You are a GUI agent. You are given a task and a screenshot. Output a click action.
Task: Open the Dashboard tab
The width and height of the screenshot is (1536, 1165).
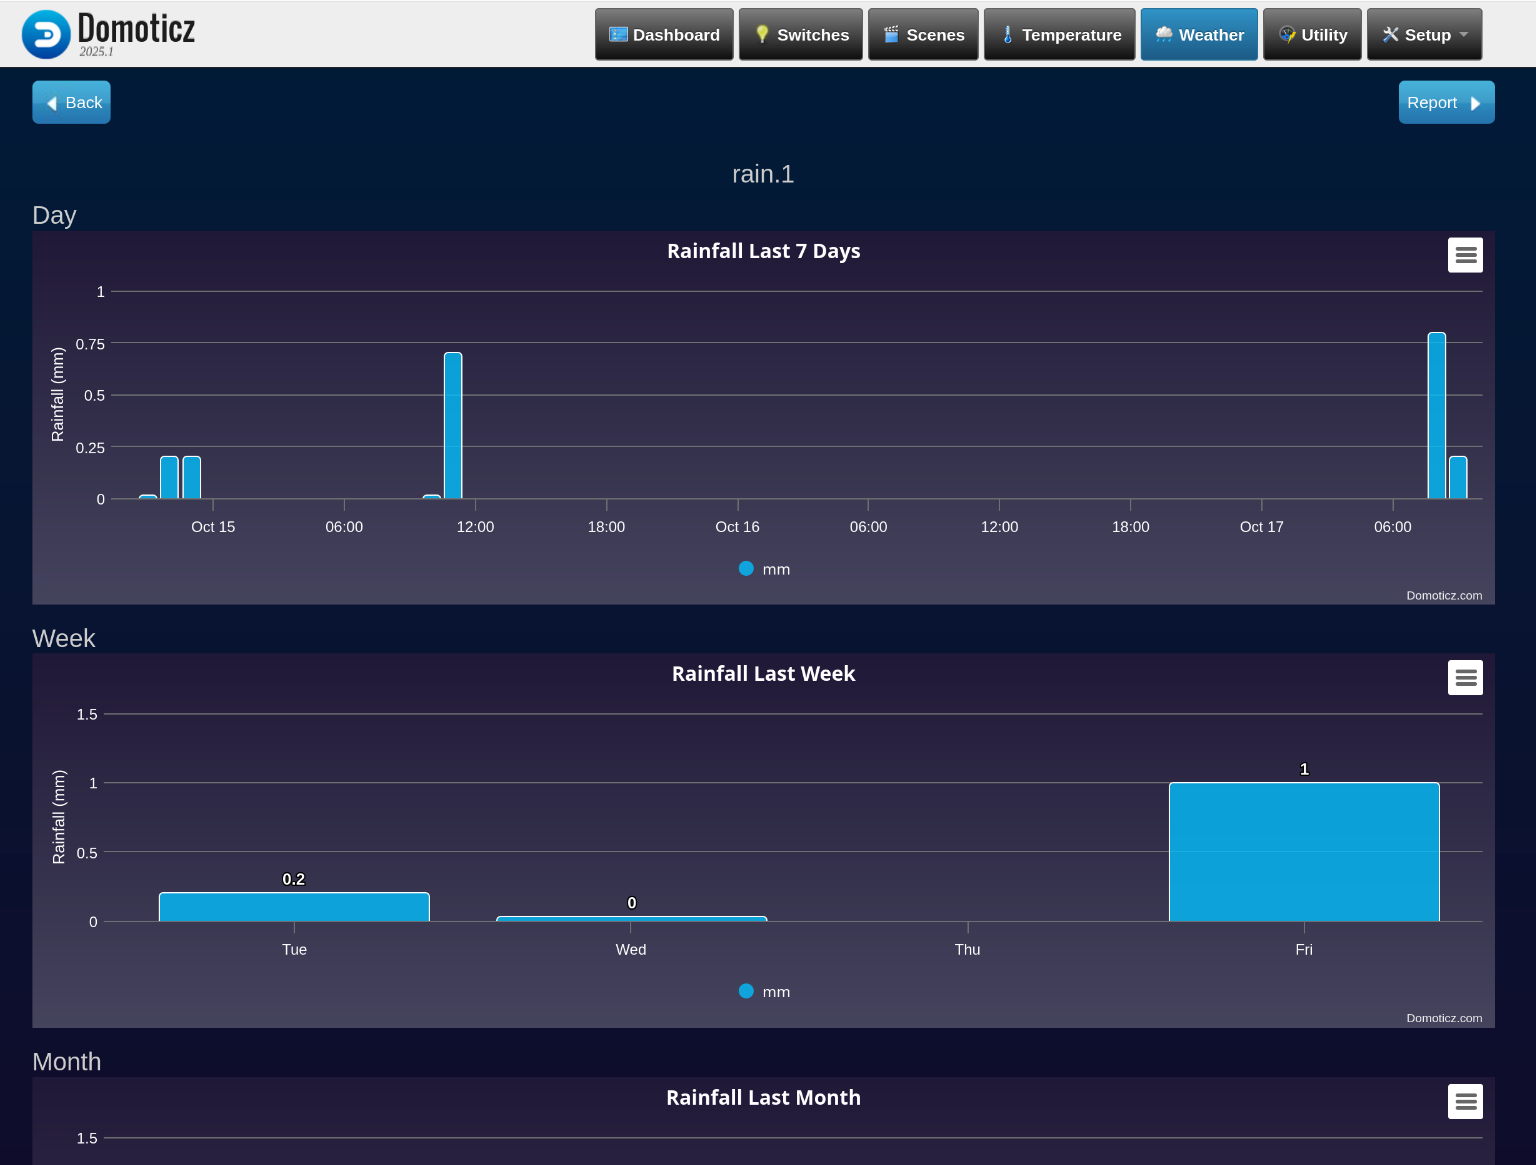pyautogui.click(x=664, y=35)
